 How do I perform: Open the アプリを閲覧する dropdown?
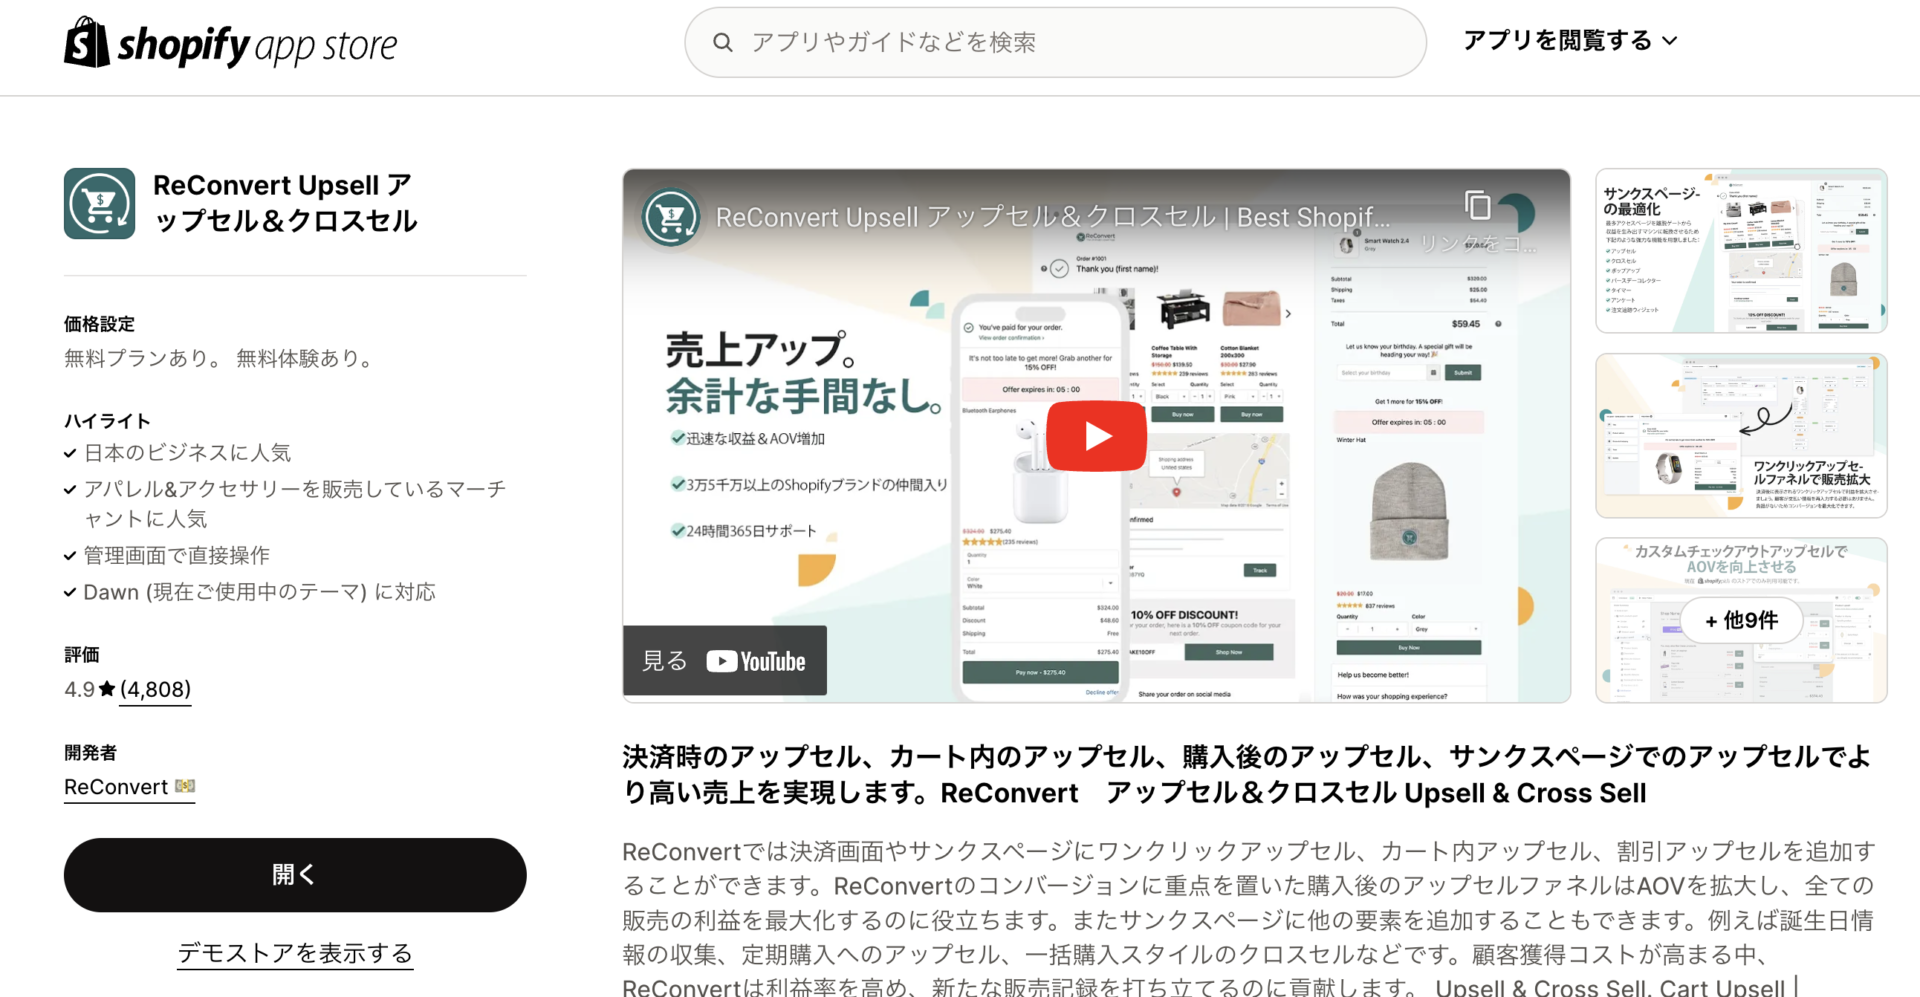pyautogui.click(x=1570, y=40)
